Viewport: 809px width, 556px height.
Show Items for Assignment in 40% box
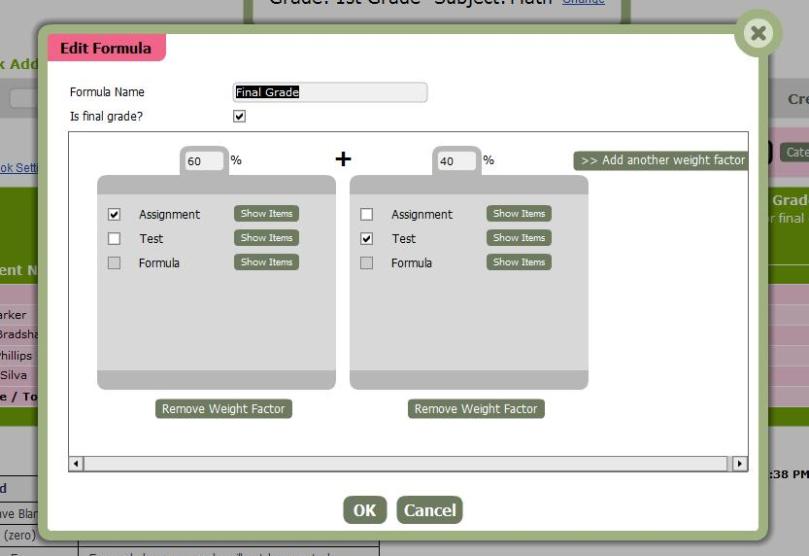click(x=519, y=214)
